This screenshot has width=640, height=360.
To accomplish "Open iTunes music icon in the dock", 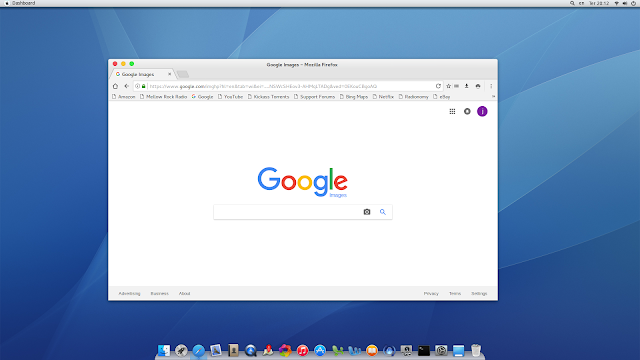I will 302,350.
